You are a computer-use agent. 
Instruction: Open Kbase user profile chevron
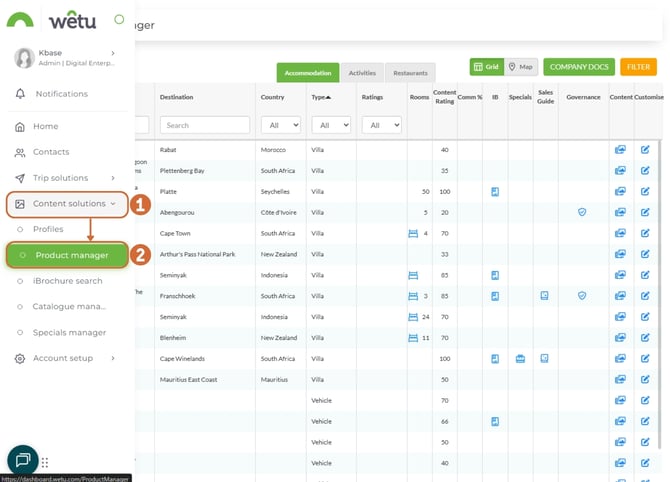pyautogui.click(x=113, y=53)
